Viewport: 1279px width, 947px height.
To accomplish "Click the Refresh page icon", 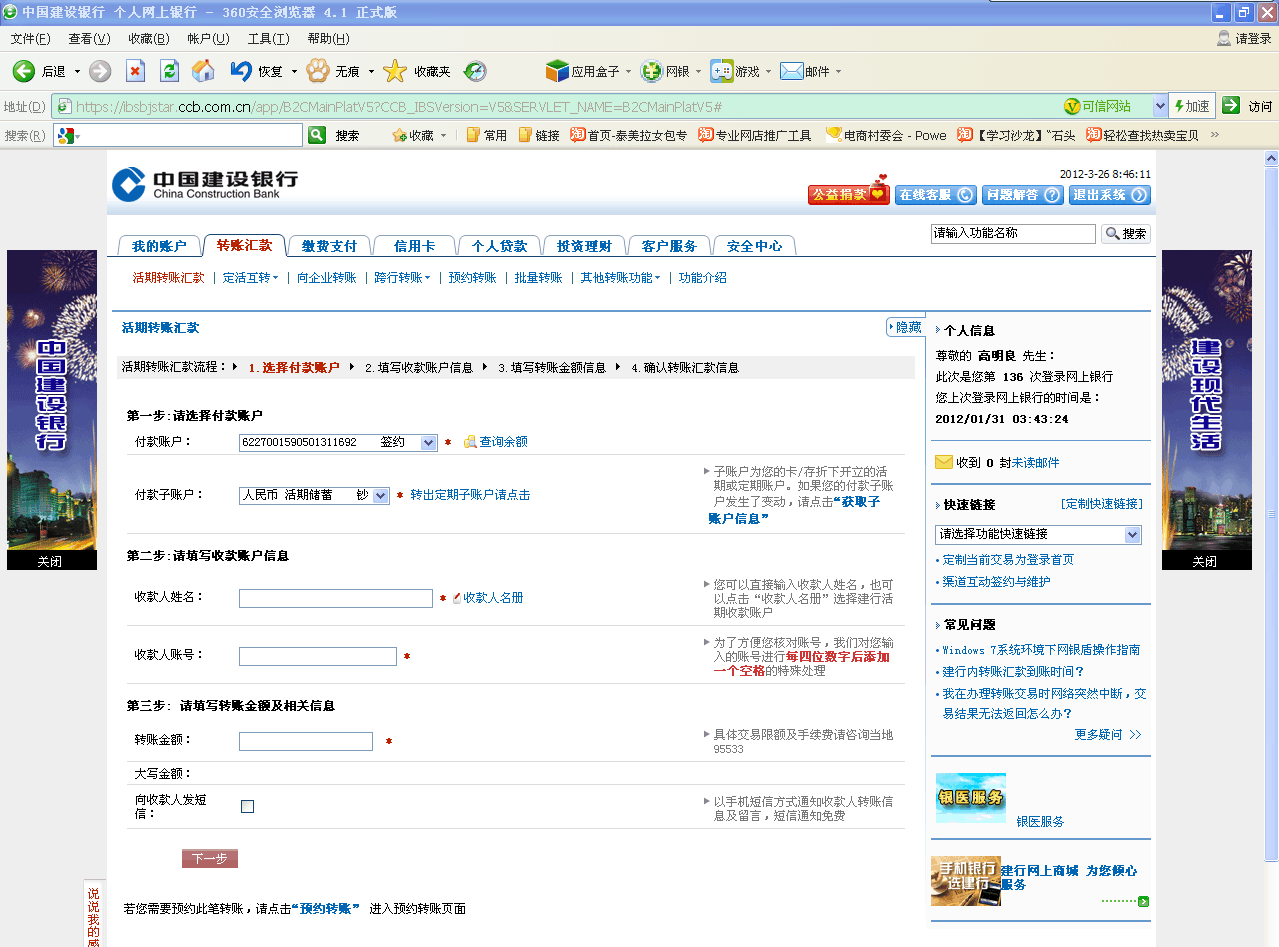I will pos(169,71).
